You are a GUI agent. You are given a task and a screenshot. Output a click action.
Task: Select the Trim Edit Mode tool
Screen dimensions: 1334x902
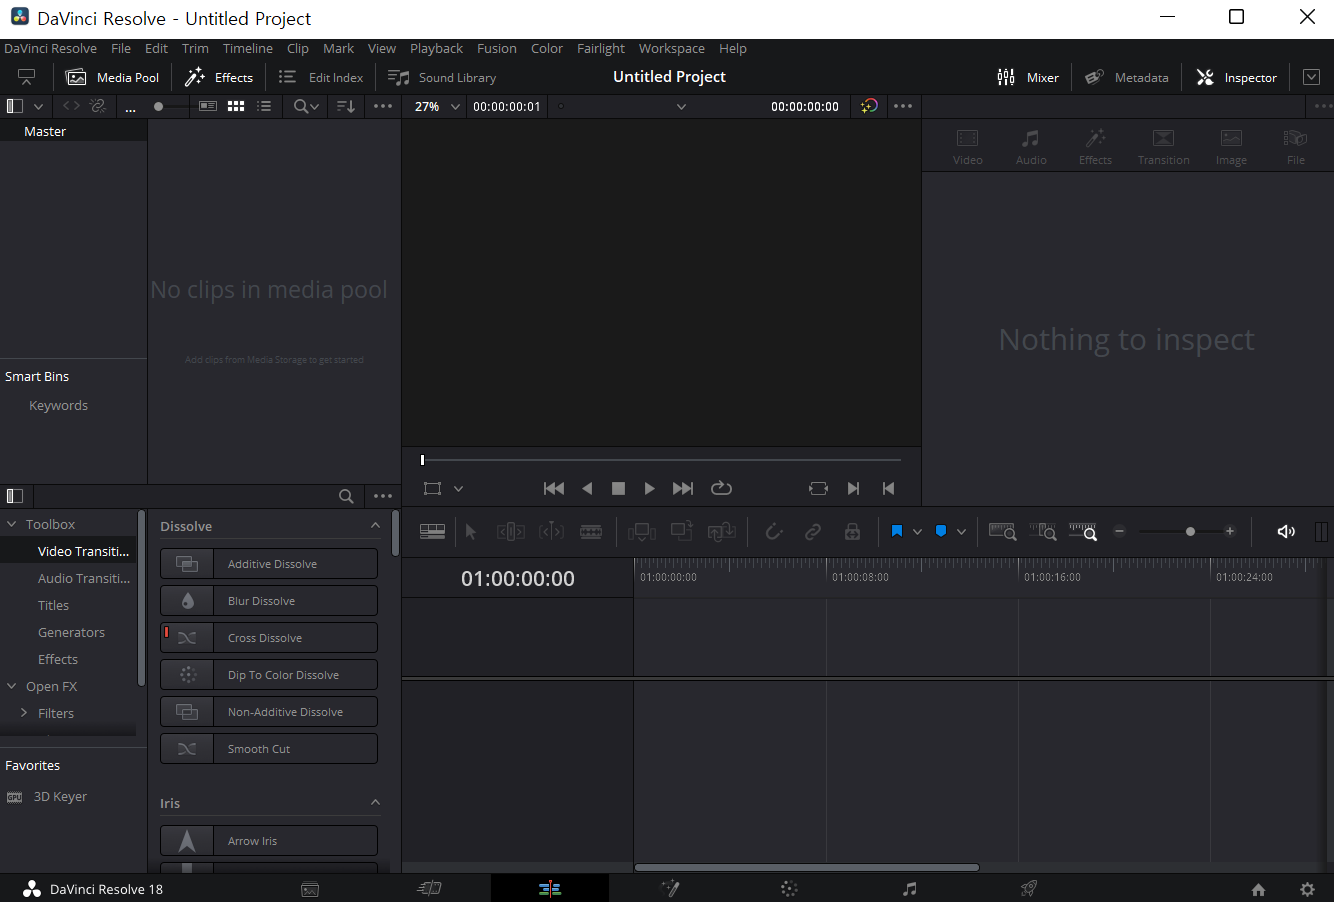tap(511, 531)
